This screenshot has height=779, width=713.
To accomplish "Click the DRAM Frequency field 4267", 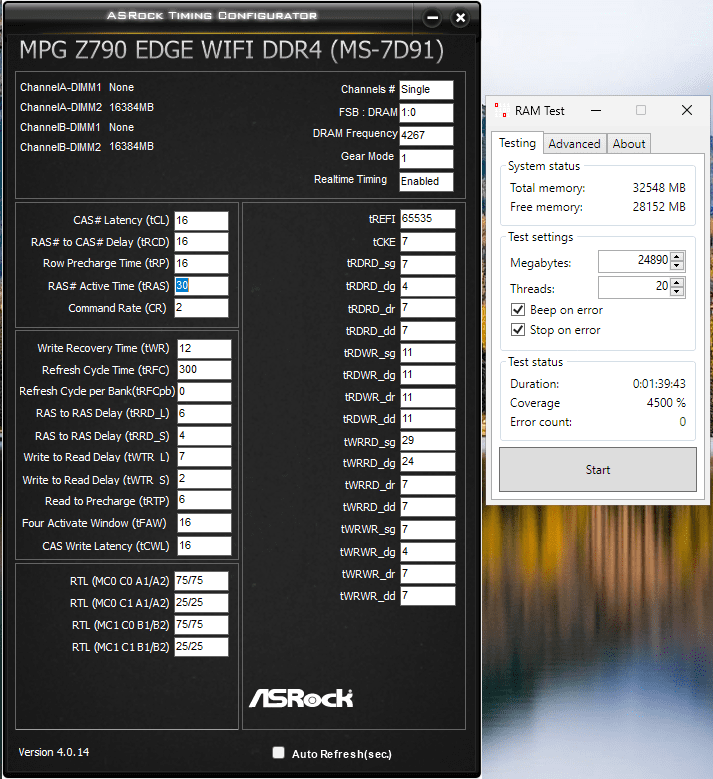I will [x=426, y=135].
